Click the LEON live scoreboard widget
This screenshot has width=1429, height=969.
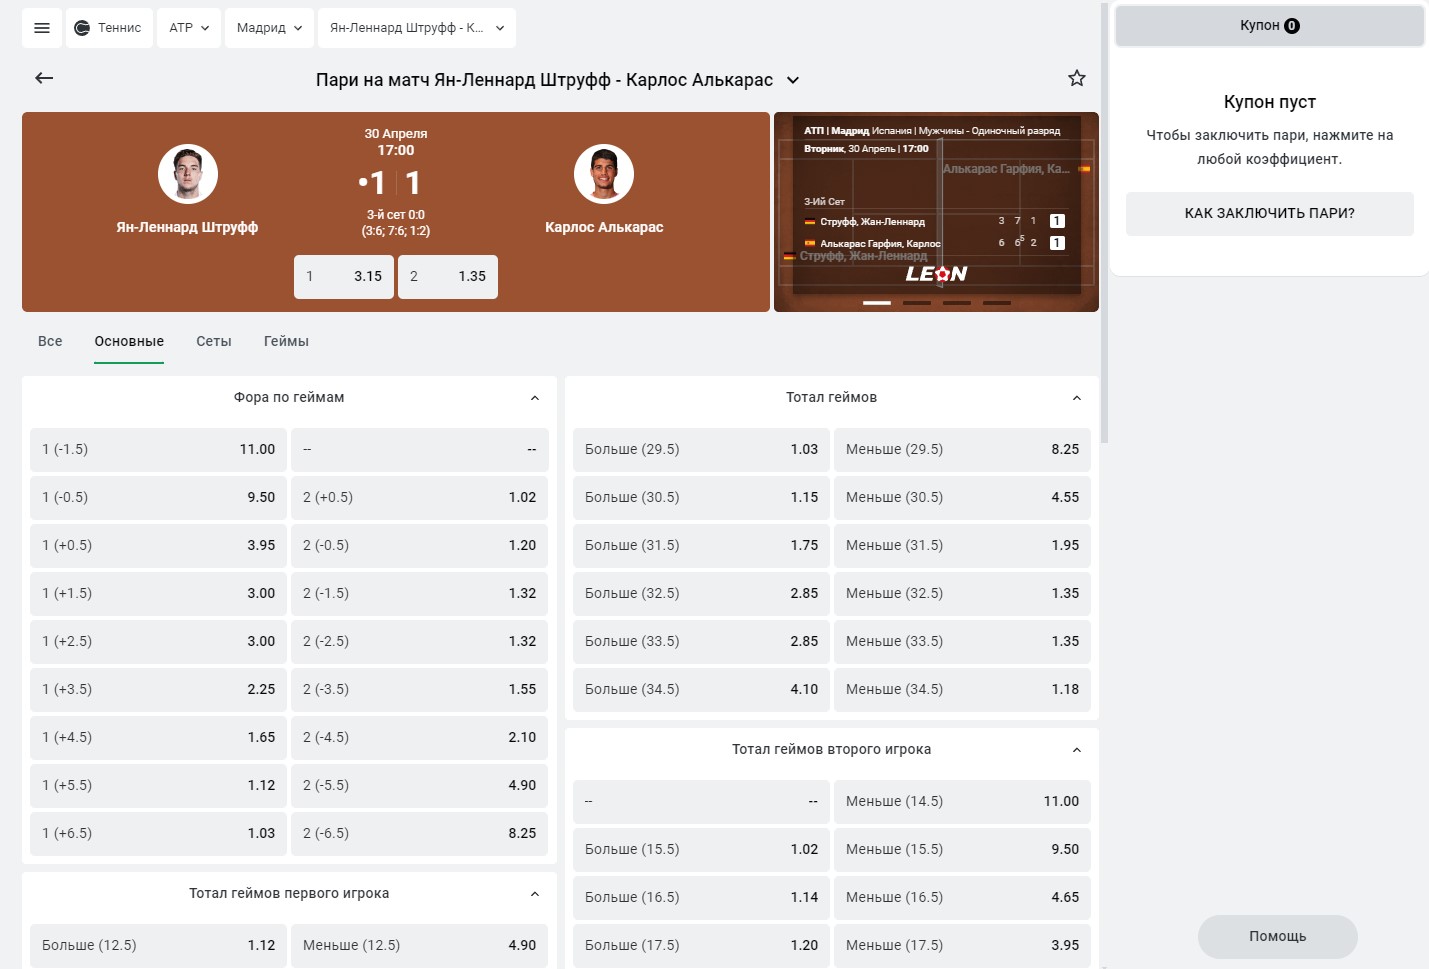936,212
